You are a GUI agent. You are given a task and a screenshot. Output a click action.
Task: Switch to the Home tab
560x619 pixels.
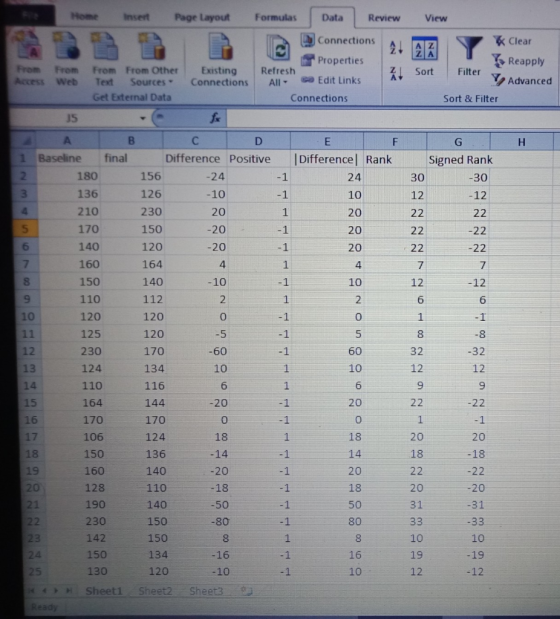click(x=84, y=17)
